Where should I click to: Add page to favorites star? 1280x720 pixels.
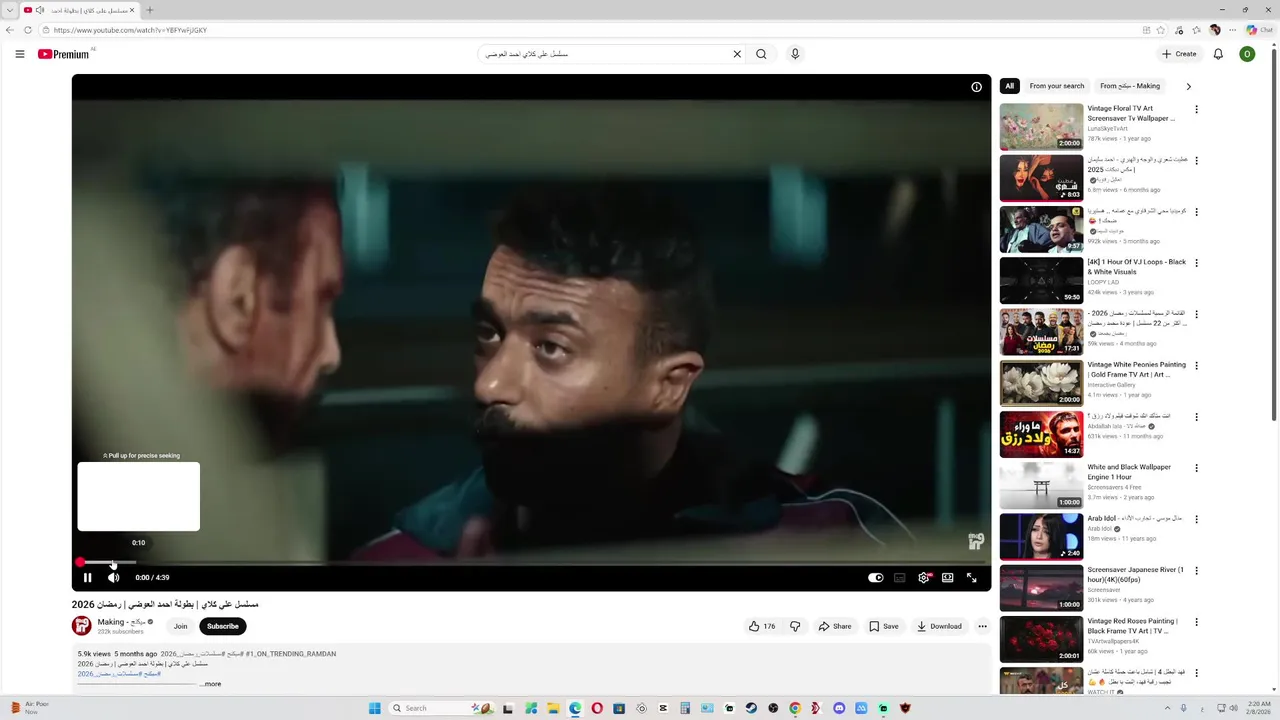point(1160,30)
